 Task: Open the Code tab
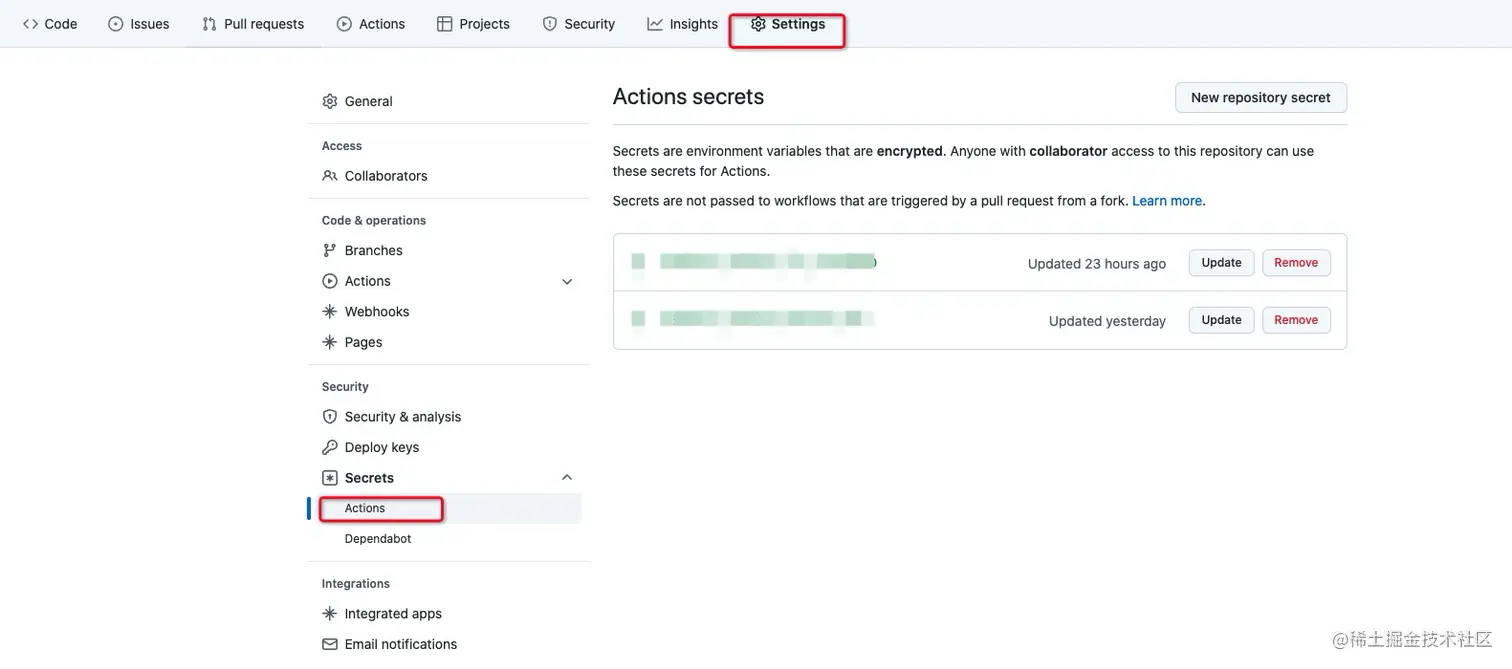pyautogui.click(x=50, y=24)
